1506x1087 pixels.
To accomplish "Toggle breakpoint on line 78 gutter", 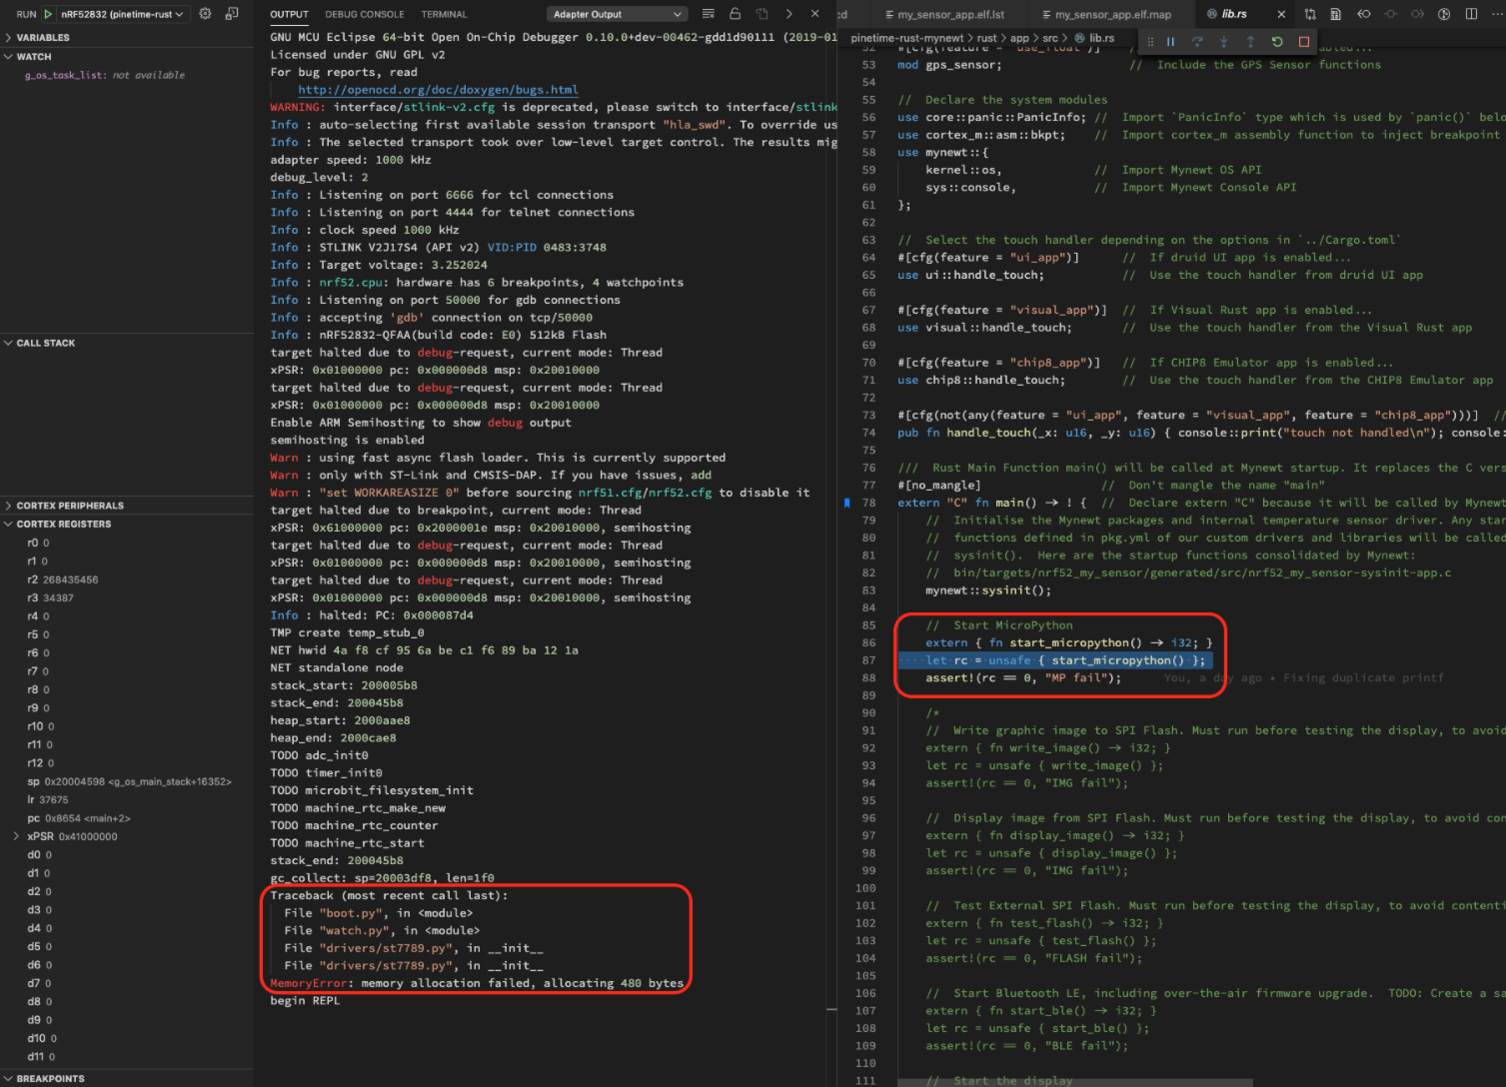I will pyautogui.click(x=847, y=503).
